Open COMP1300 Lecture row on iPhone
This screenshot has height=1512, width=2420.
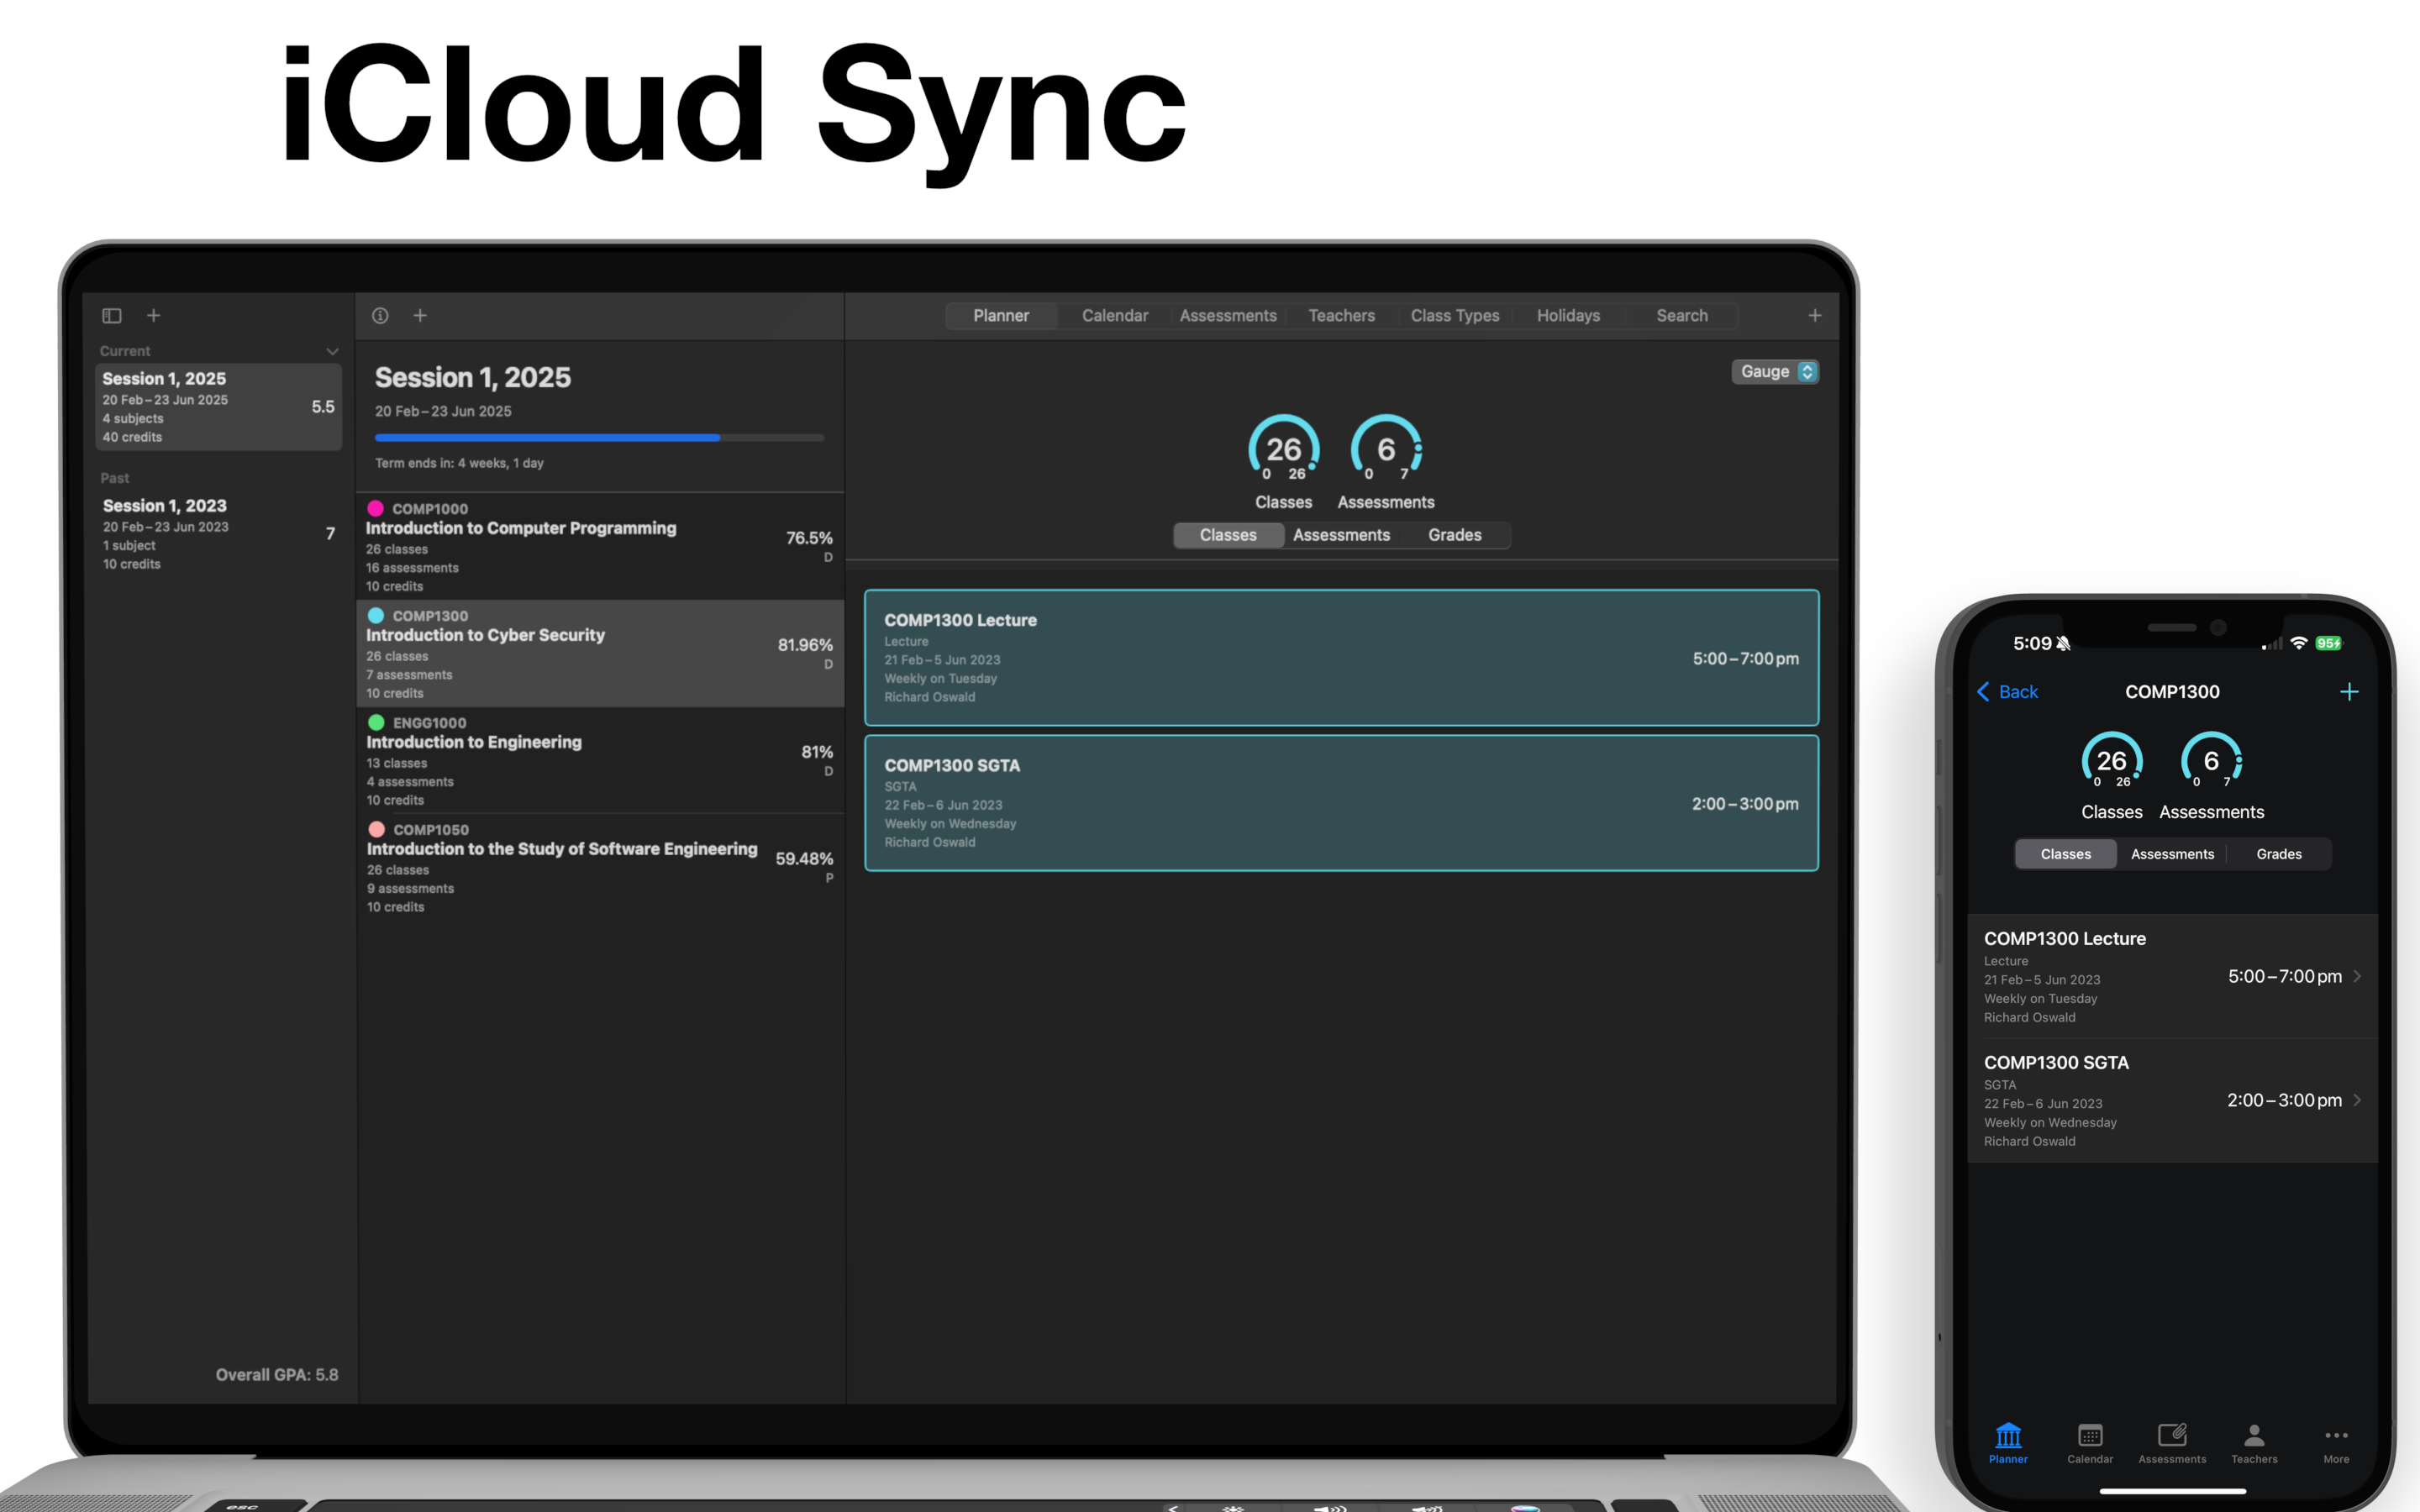pyautogui.click(x=2172, y=977)
